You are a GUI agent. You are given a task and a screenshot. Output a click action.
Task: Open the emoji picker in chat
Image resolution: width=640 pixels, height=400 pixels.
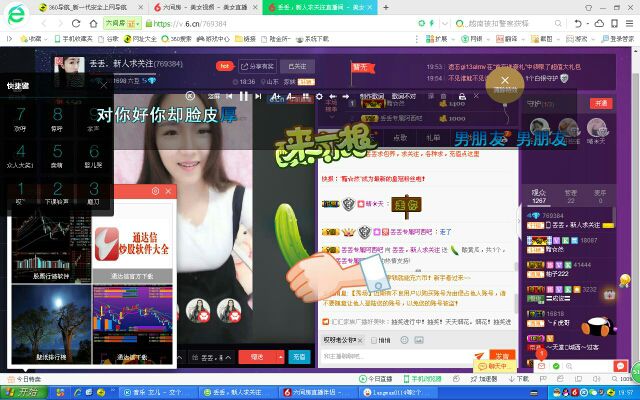[x=404, y=340]
